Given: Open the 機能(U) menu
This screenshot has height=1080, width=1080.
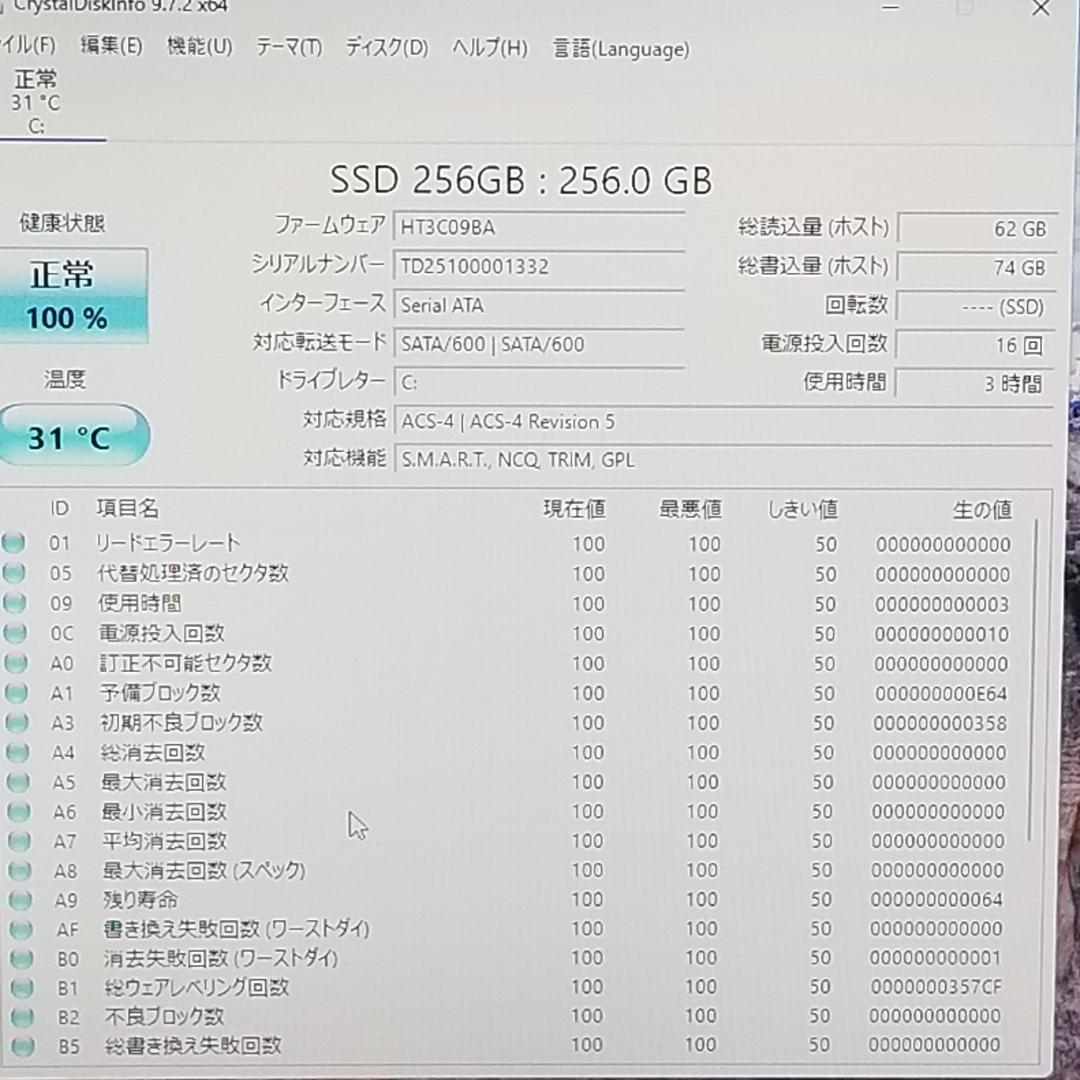Looking at the screenshot, I should (x=199, y=47).
